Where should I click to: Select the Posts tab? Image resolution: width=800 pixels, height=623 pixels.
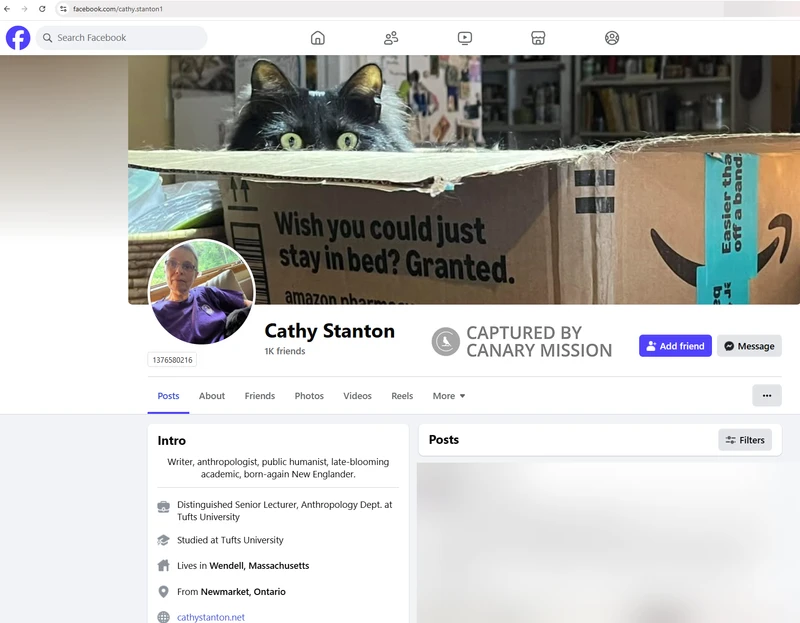[168, 396]
